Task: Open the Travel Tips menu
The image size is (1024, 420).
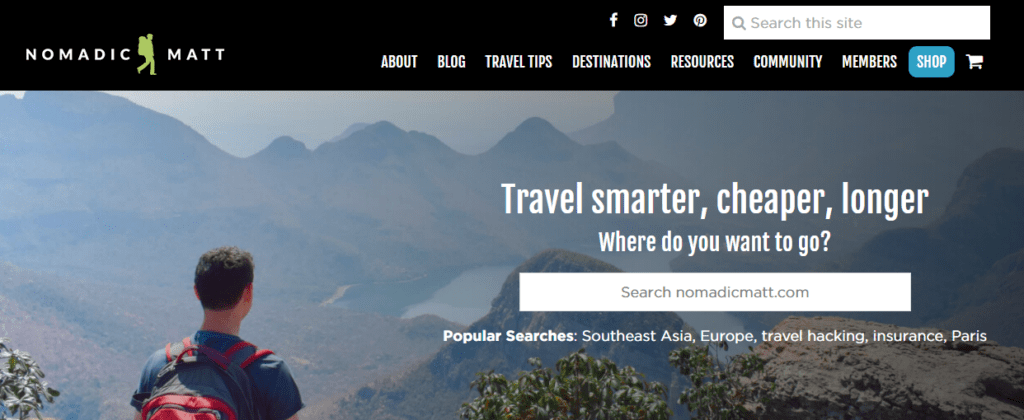Action: (519, 62)
